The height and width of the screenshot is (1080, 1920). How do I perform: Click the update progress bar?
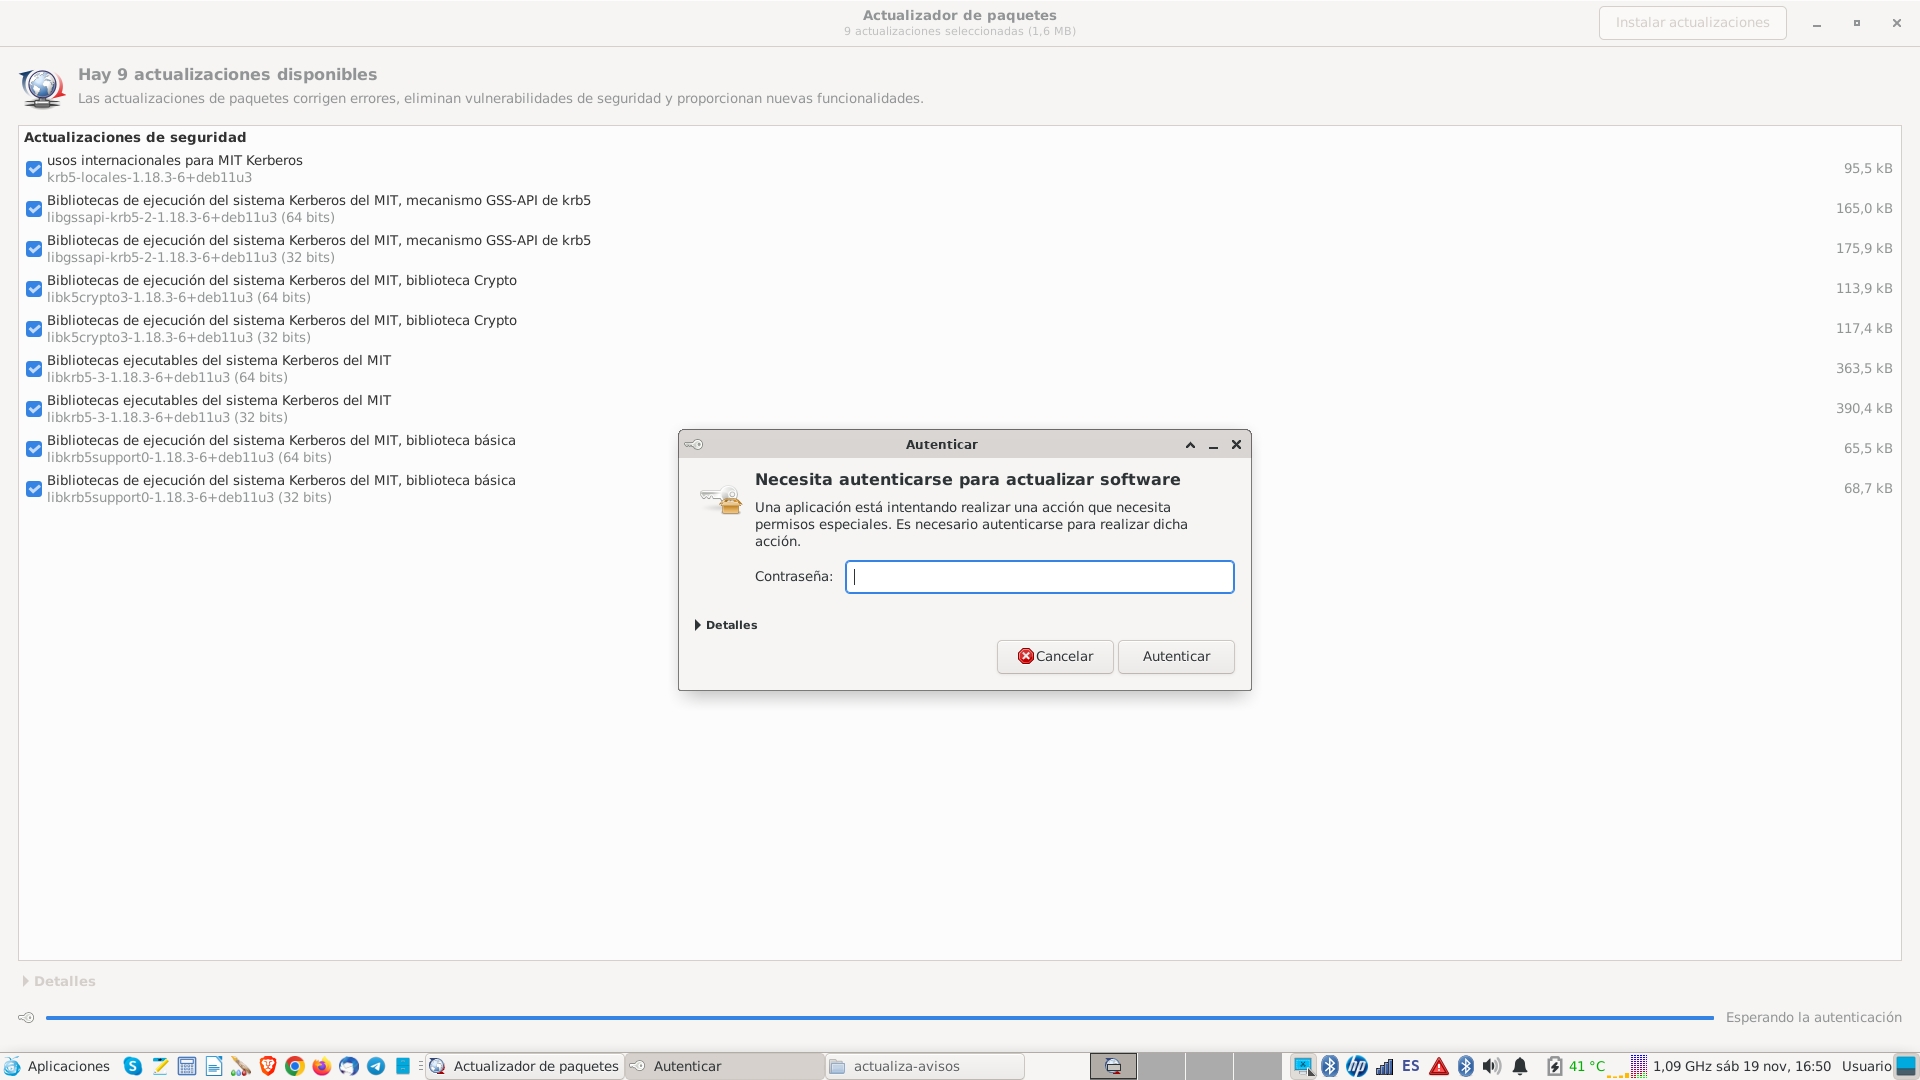coord(879,1018)
